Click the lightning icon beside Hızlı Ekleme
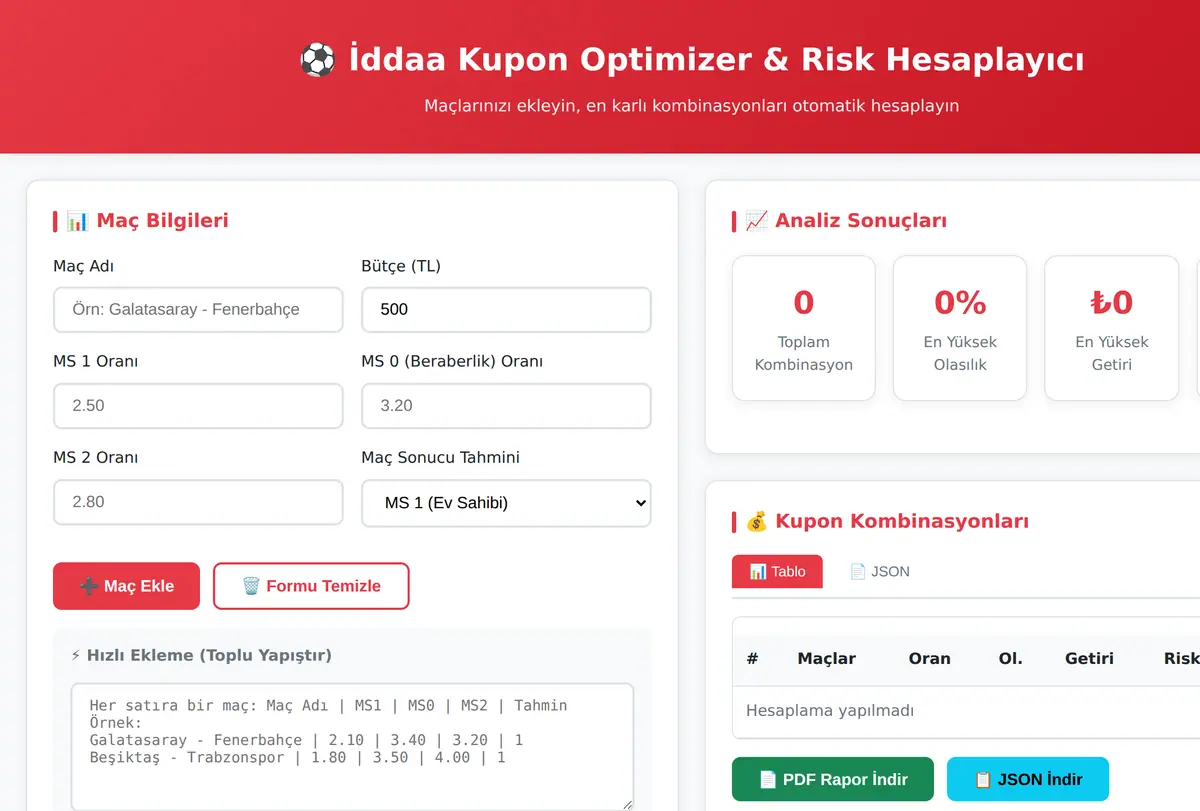The image size is (1200, 811). click(x=76, y=655)
